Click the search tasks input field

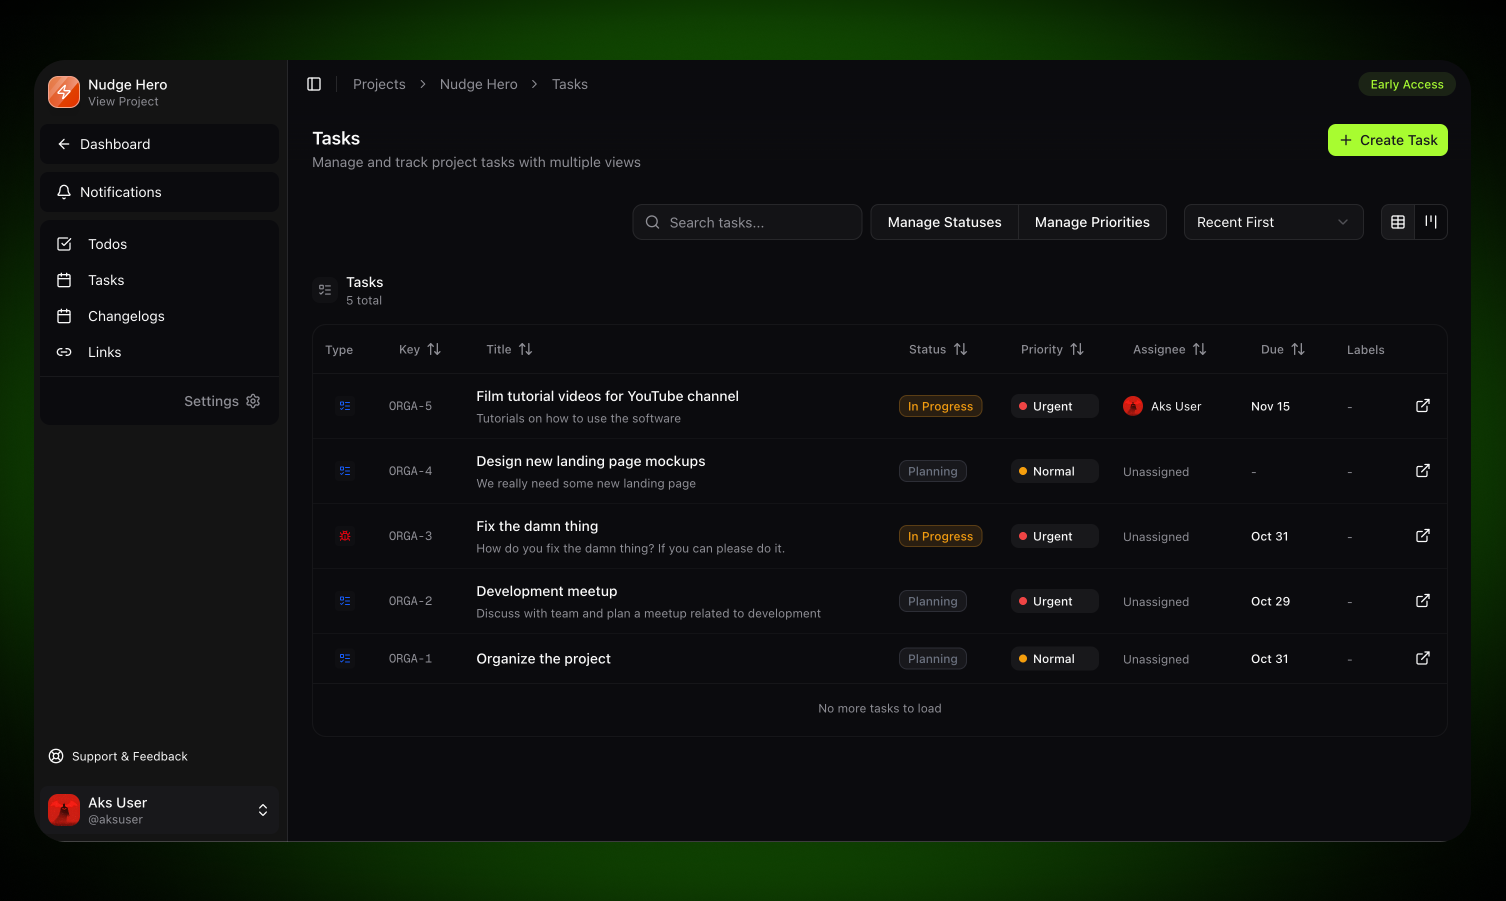coord(747,221)
